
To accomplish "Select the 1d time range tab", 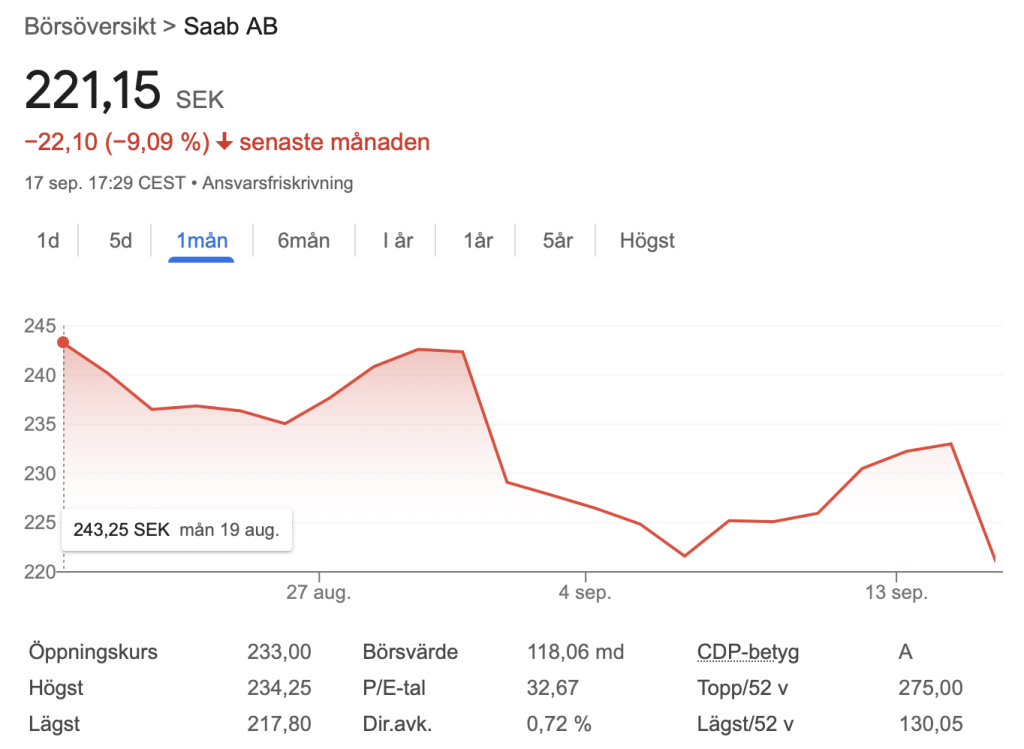I will coord(48,241).
